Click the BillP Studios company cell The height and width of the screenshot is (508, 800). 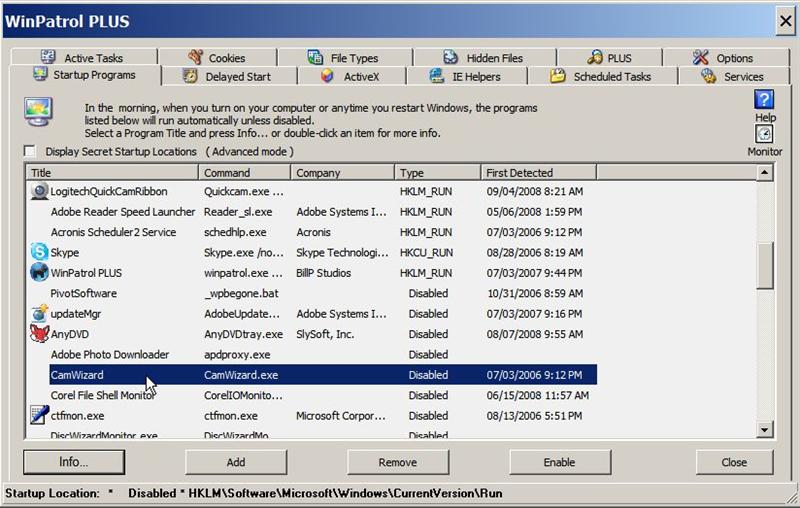323,273
